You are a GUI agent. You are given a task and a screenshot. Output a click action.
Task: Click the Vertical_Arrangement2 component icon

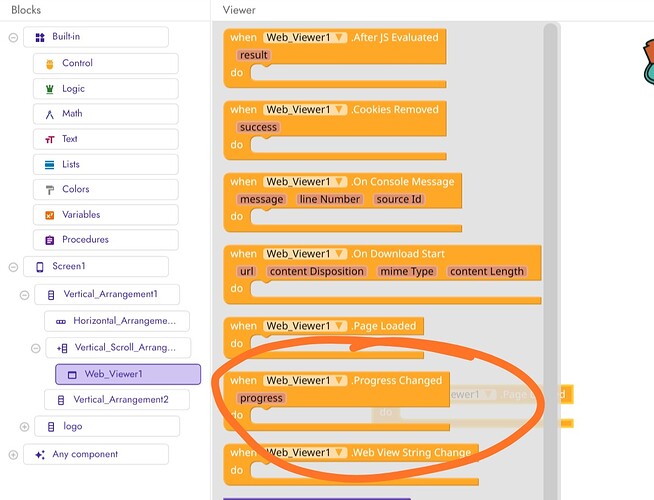click(61, 400)
